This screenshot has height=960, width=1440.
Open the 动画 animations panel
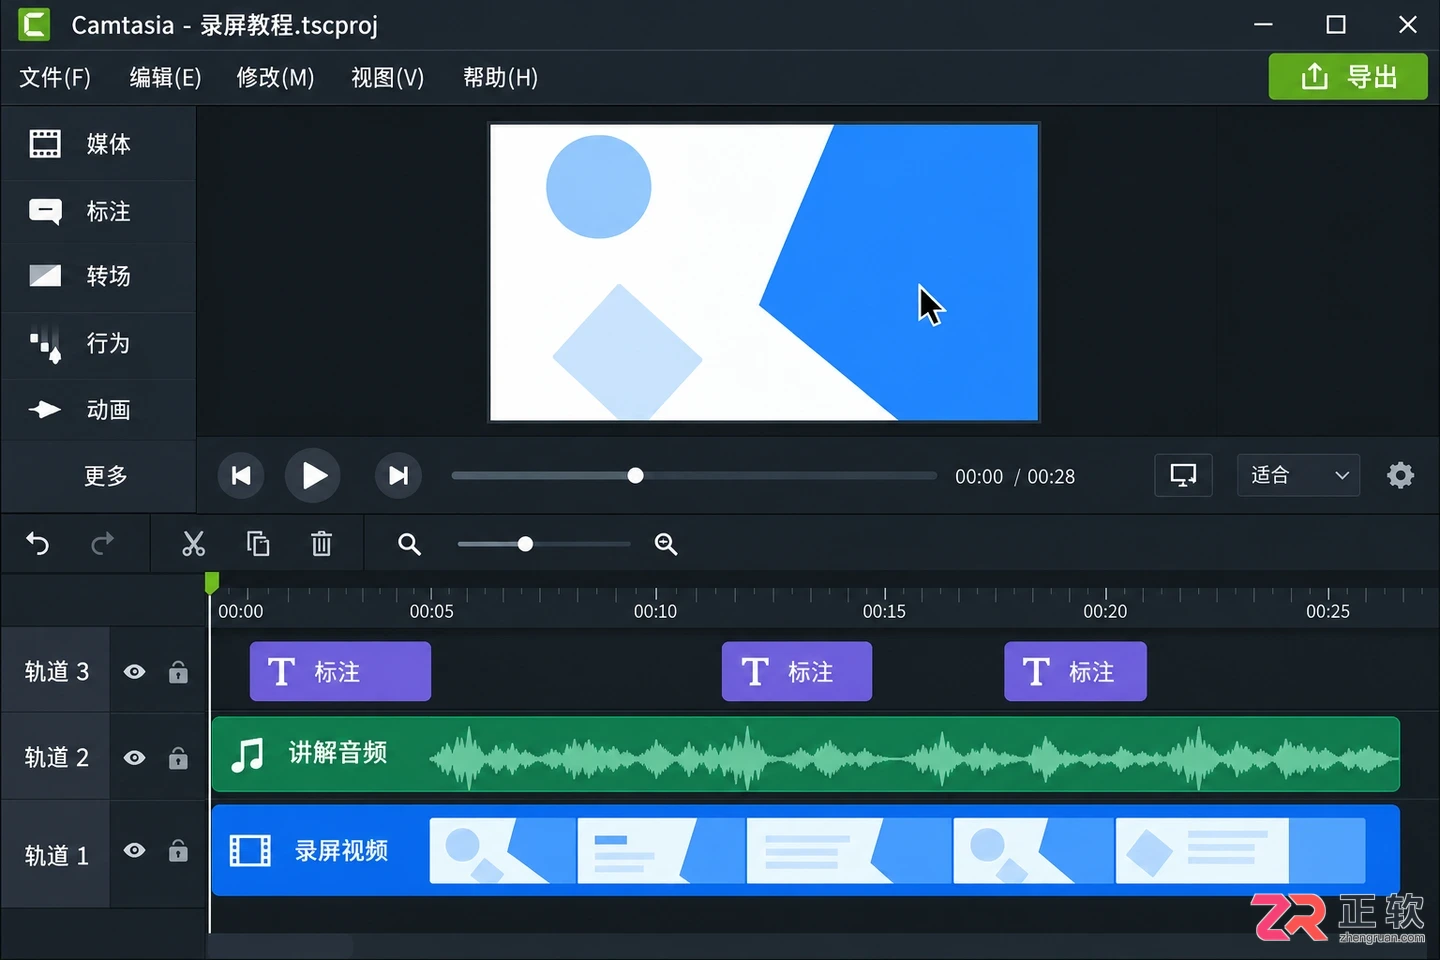(x=98, y=410)
